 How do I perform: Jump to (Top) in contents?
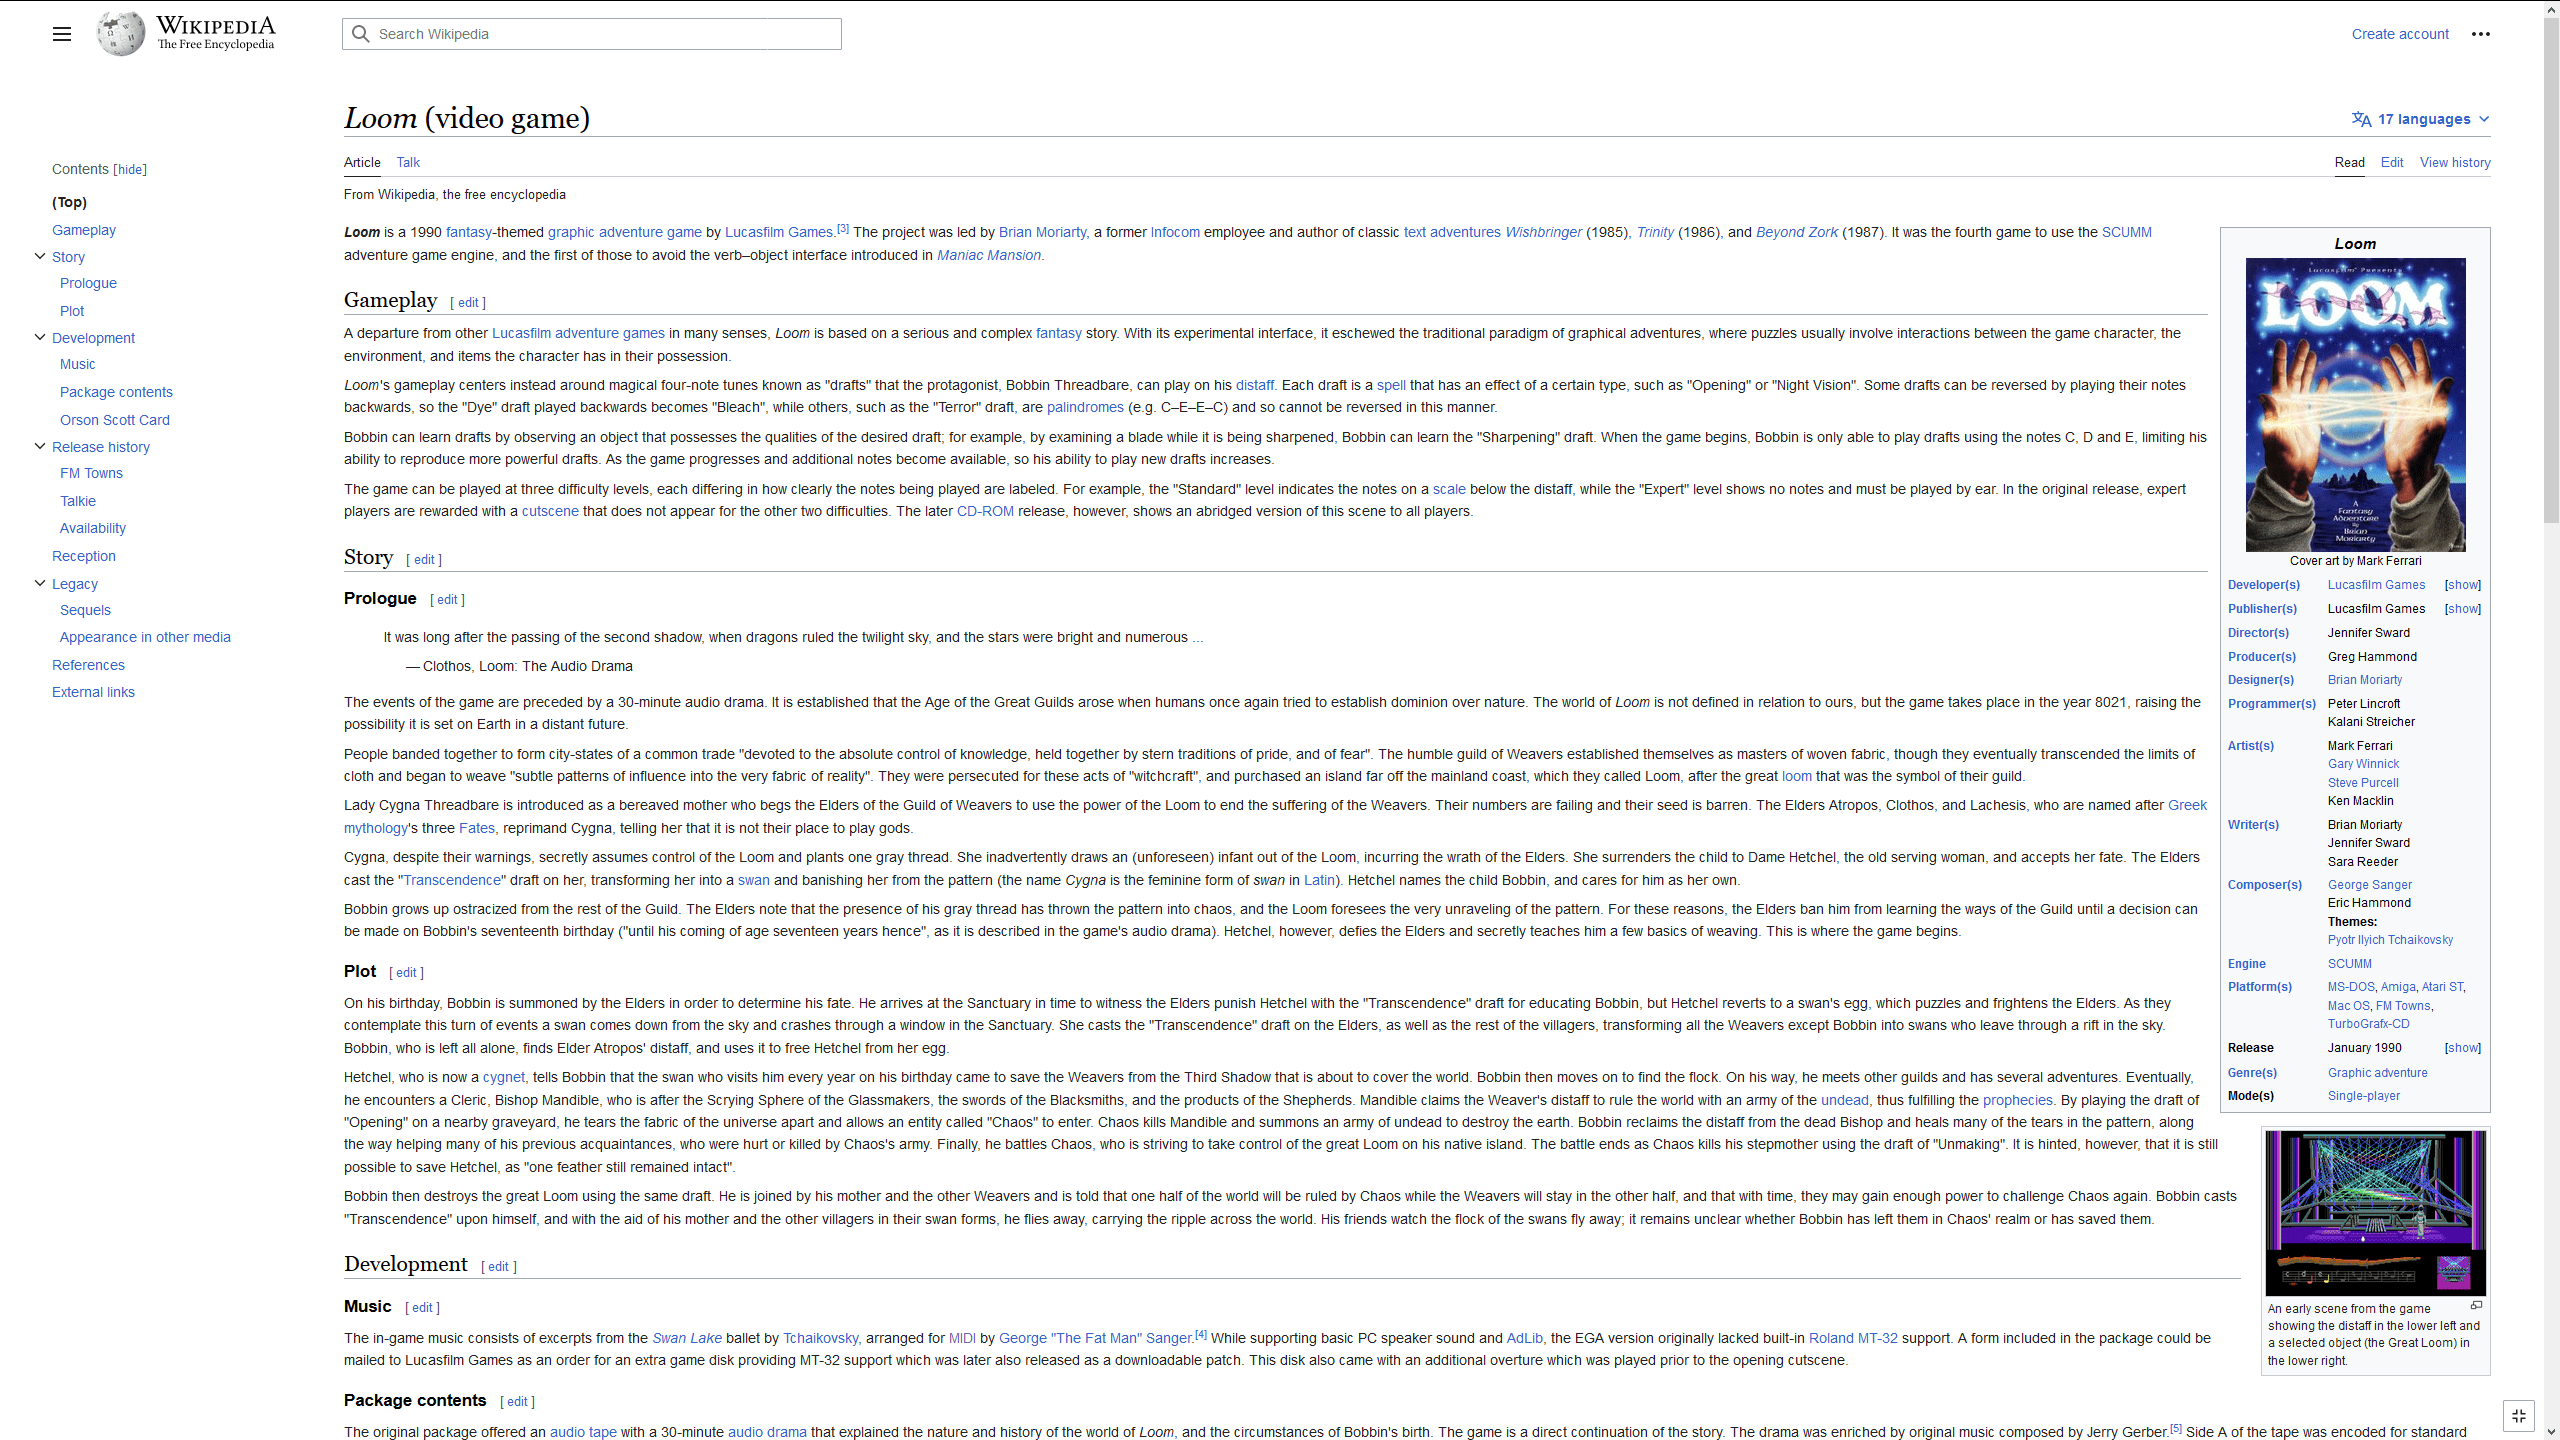point(70,202)
